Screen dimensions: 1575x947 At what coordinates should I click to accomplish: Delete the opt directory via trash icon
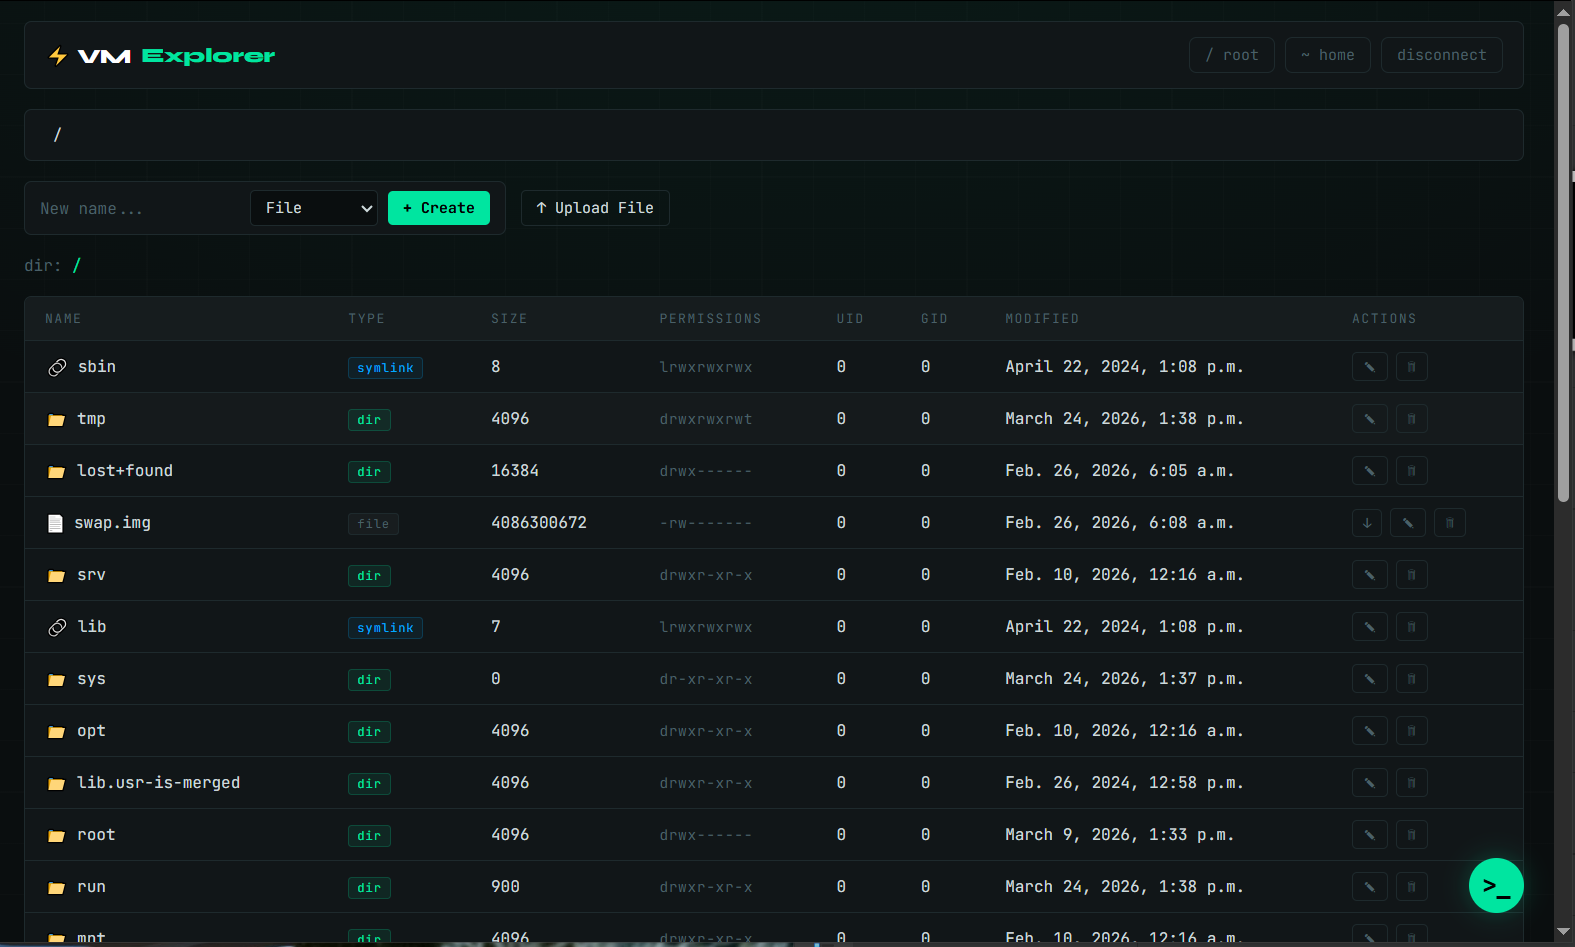[1411, 731]
